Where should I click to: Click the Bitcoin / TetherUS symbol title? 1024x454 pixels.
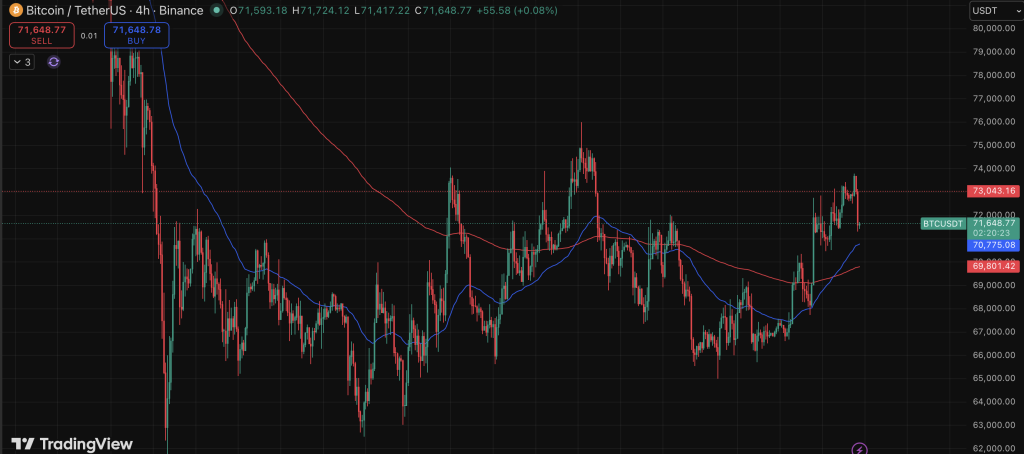(x=70, y=11)
